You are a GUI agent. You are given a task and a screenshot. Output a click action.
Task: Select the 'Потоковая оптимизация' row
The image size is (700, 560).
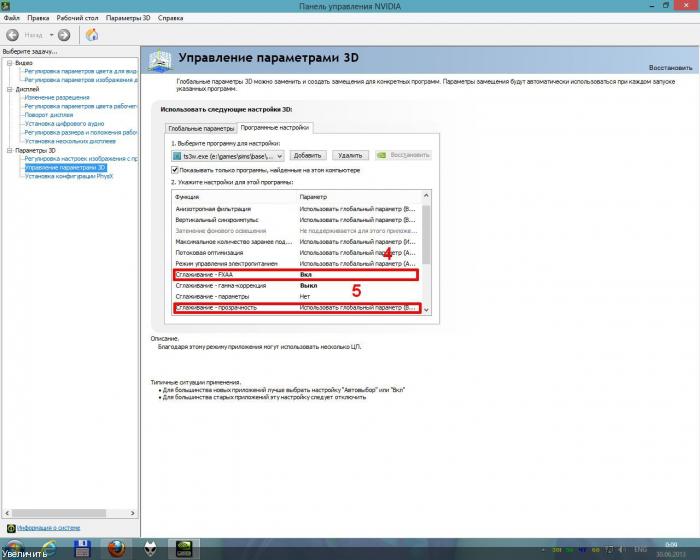[296, 253]
